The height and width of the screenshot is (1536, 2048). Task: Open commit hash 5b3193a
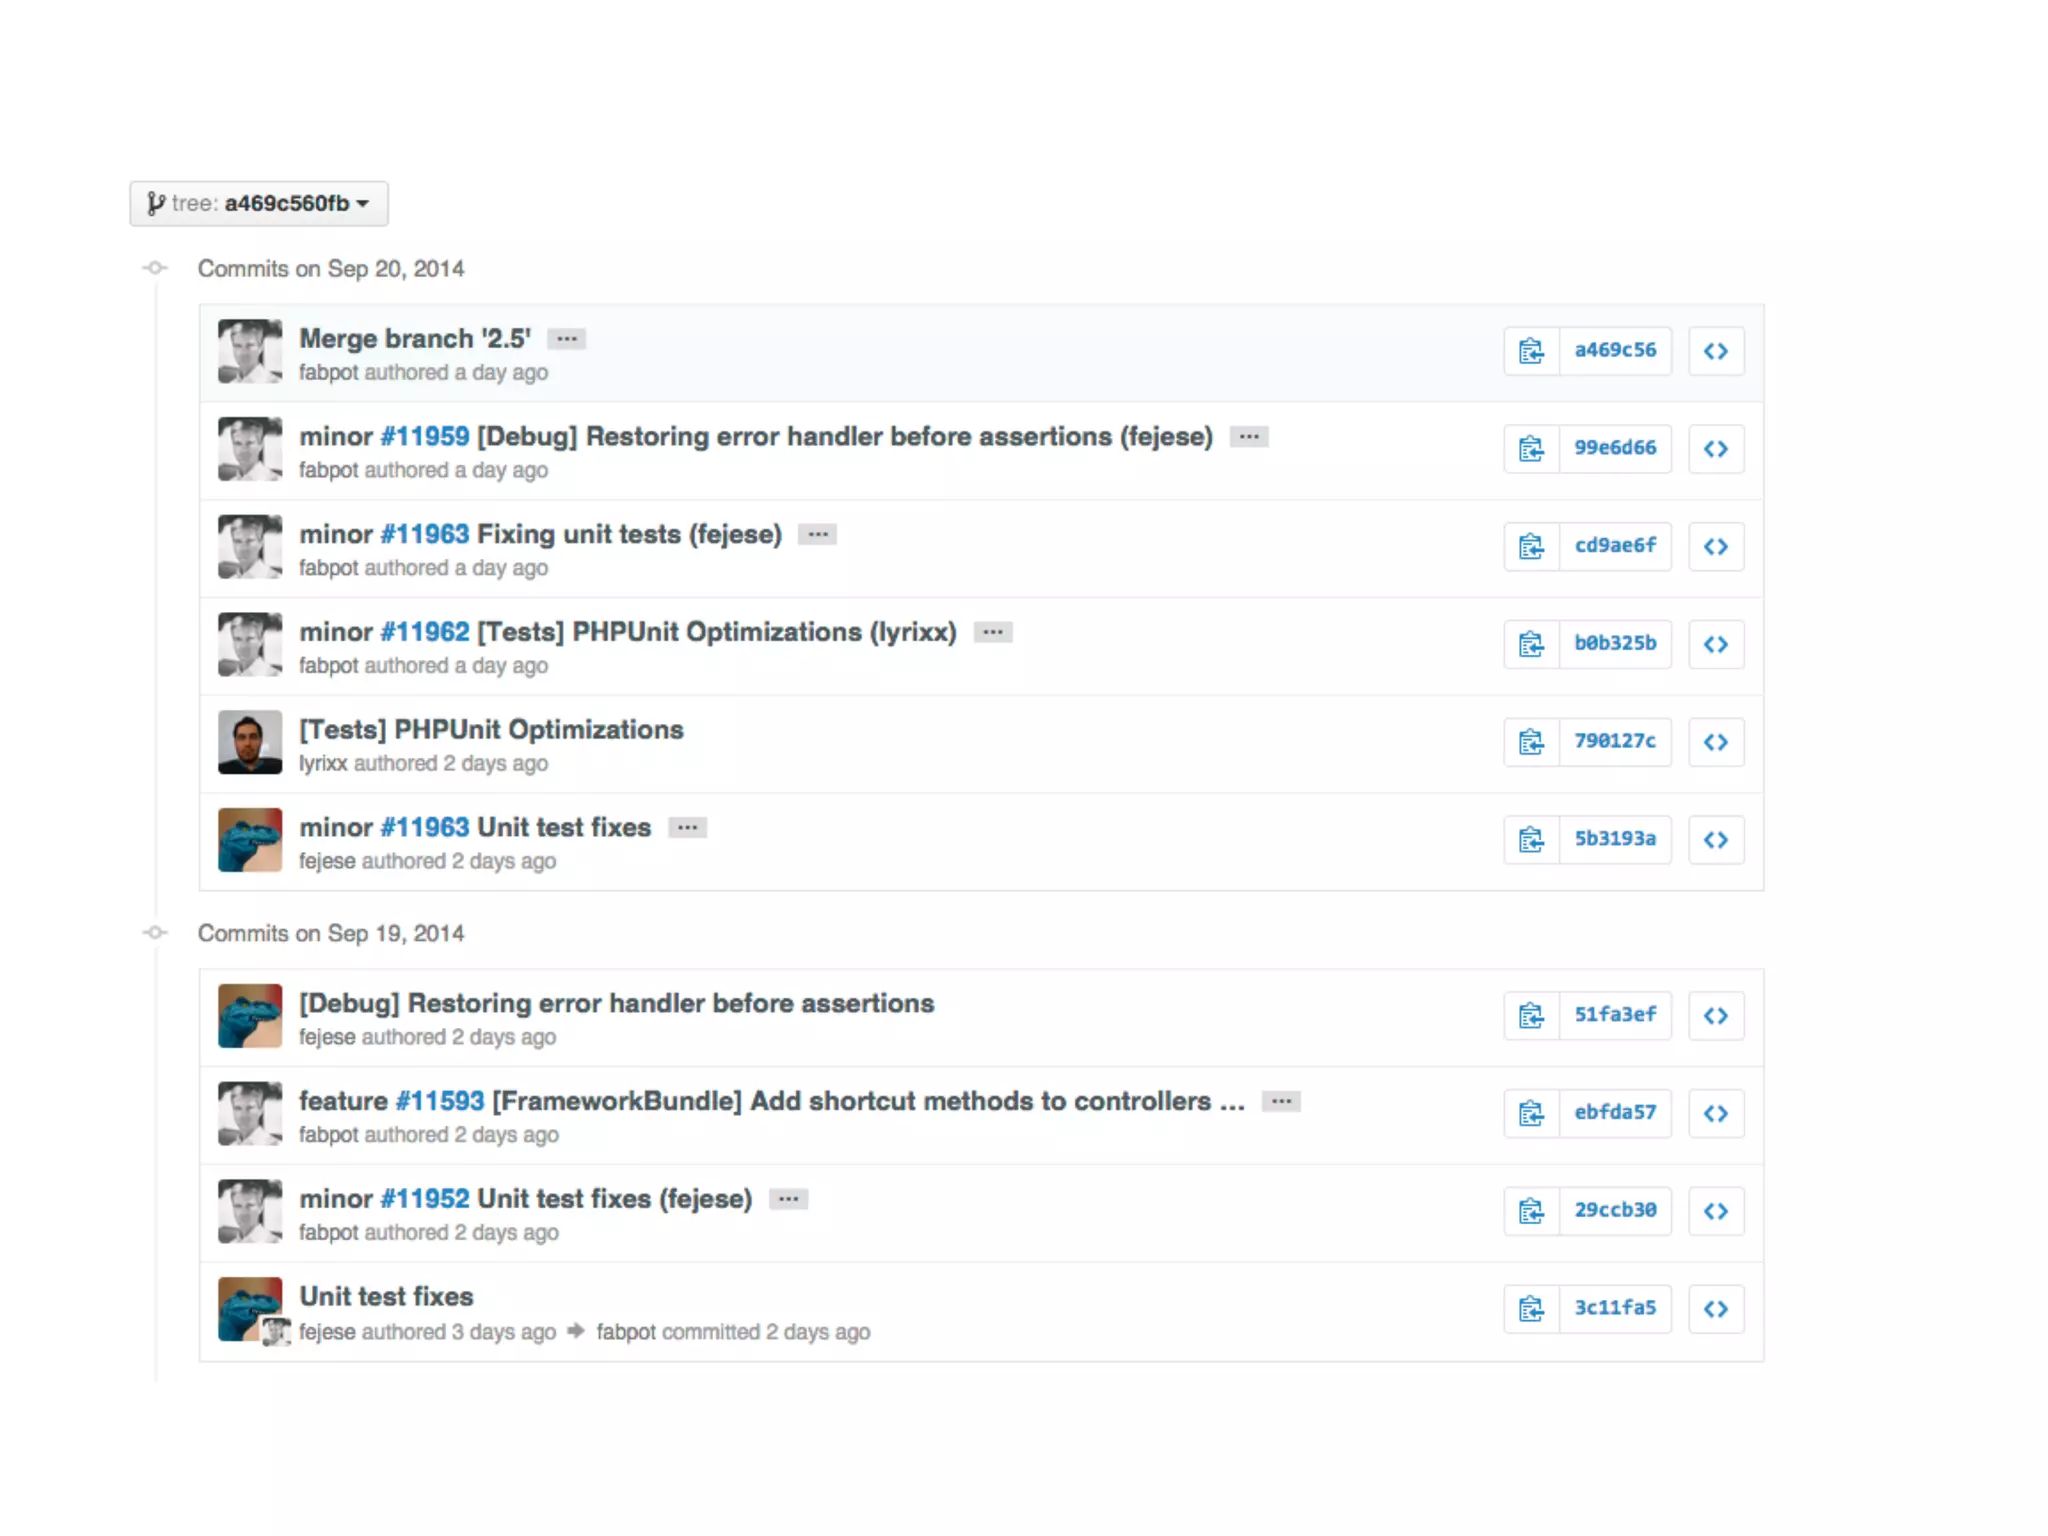pyautogui.click(x=1615, y=839)
